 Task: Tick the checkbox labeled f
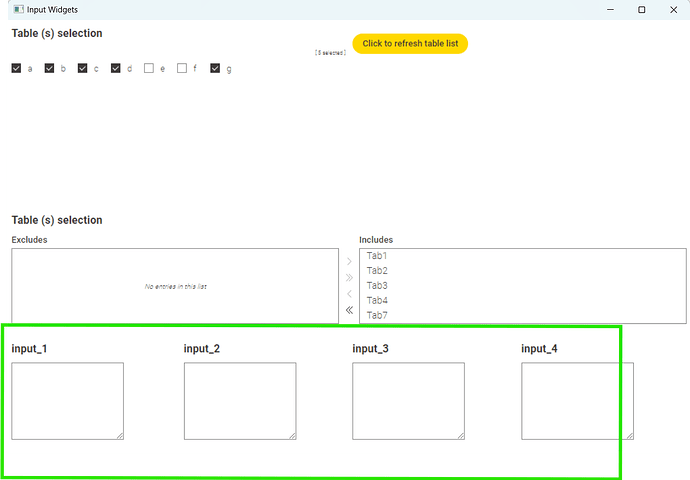click(182, 68)
